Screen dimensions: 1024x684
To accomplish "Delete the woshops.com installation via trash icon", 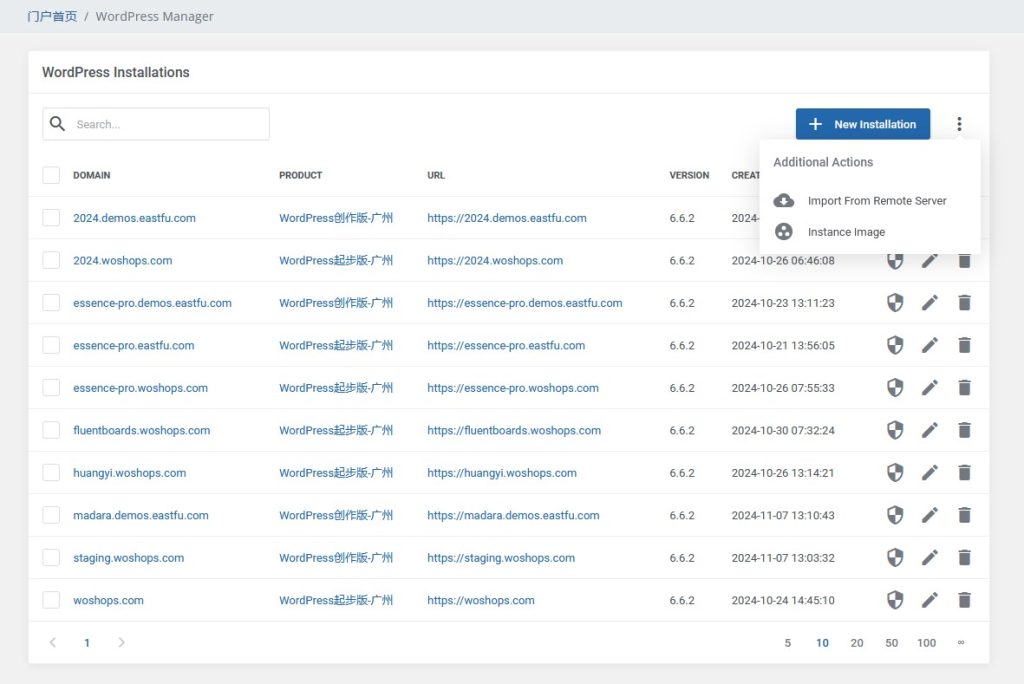I will point(964,600).
